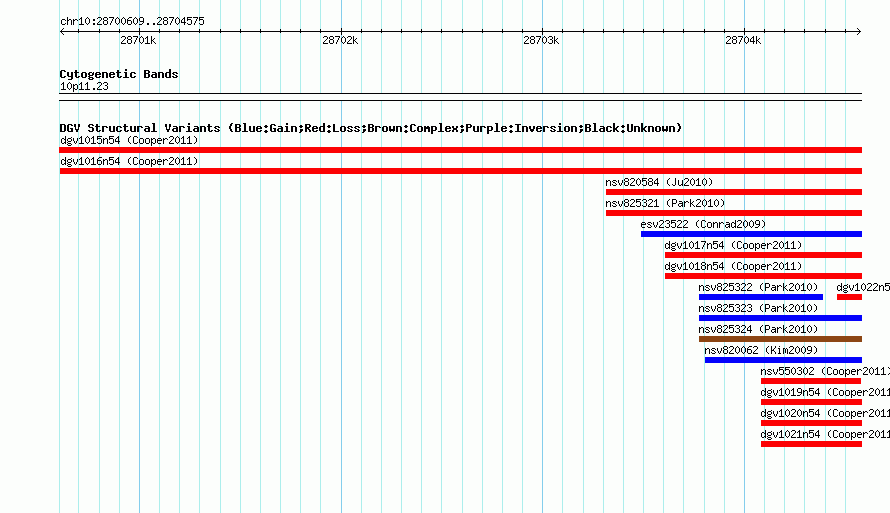Click the short dgv1022n54 red bar
890x513 pixels.
pos(849,297)
